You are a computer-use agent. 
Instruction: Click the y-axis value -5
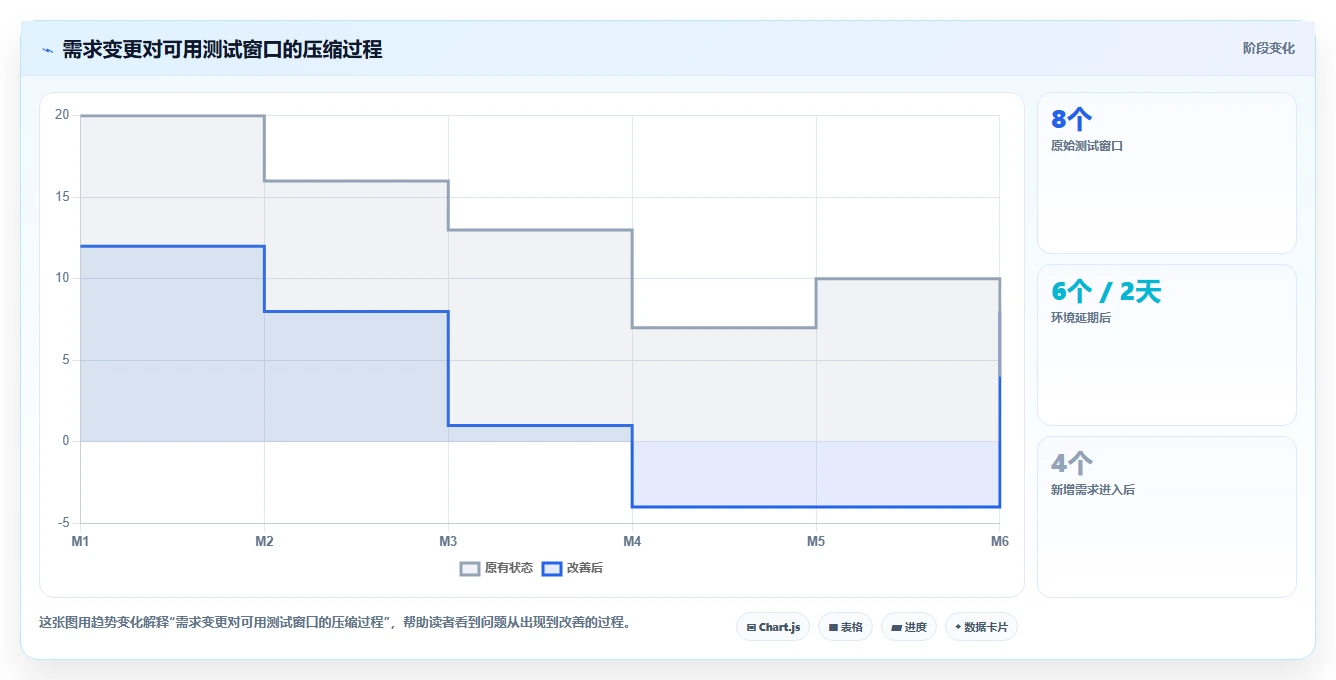point(63,523)
